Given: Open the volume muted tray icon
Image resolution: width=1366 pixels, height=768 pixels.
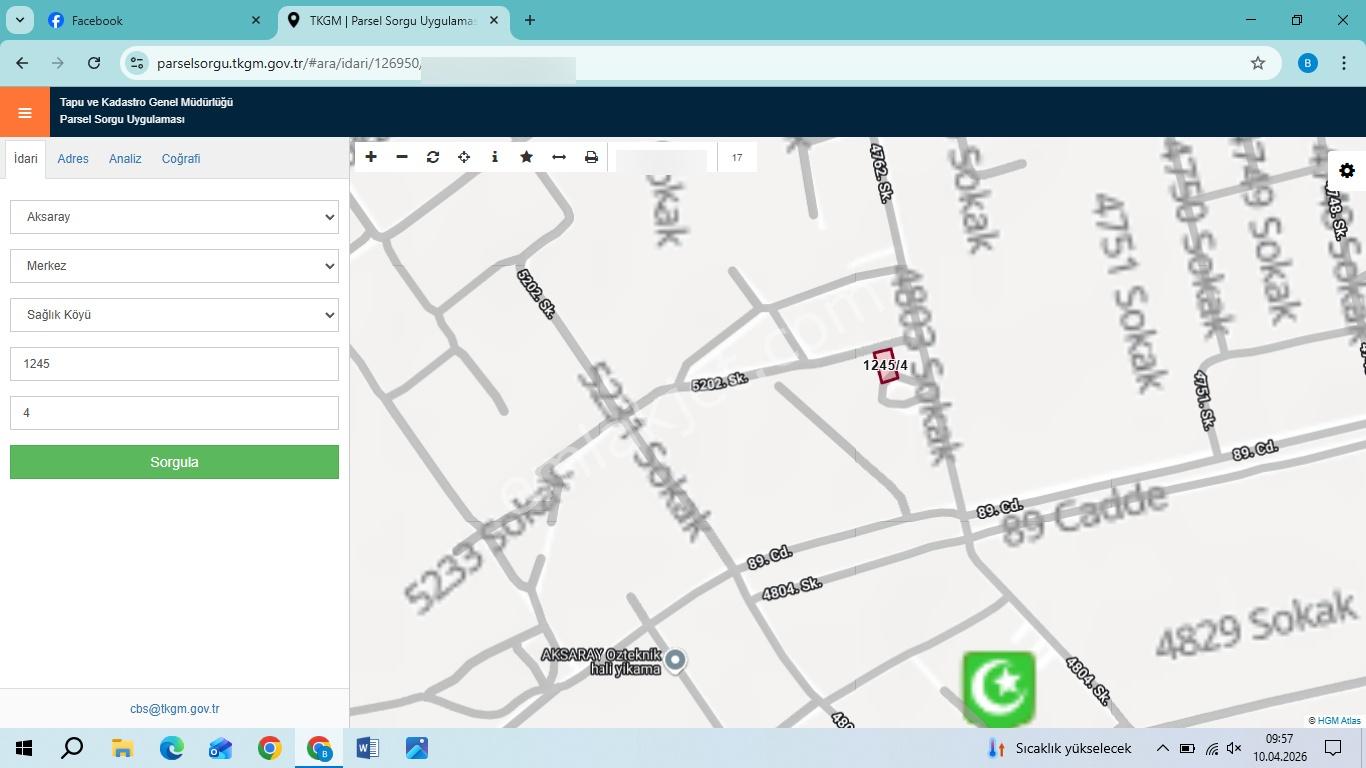Looking at the screenshot, I should coord(1234,748).
